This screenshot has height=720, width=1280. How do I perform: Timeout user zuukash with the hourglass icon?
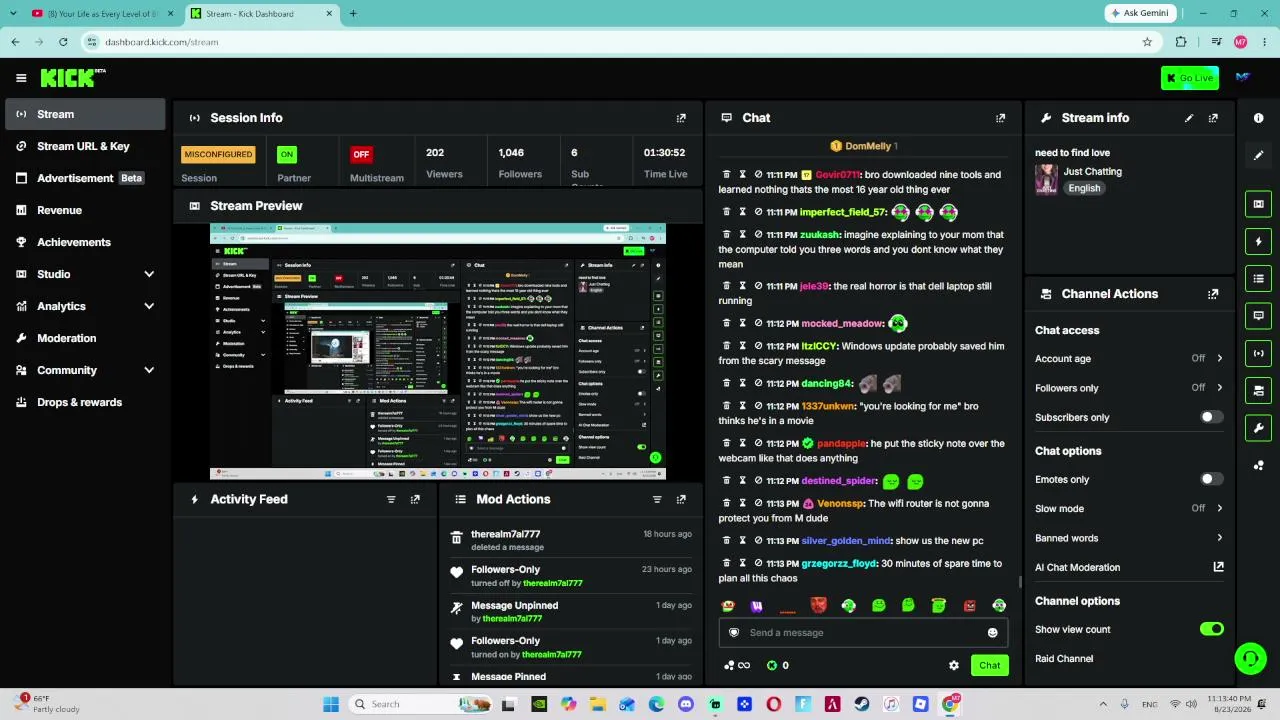[x=743, y=235]
